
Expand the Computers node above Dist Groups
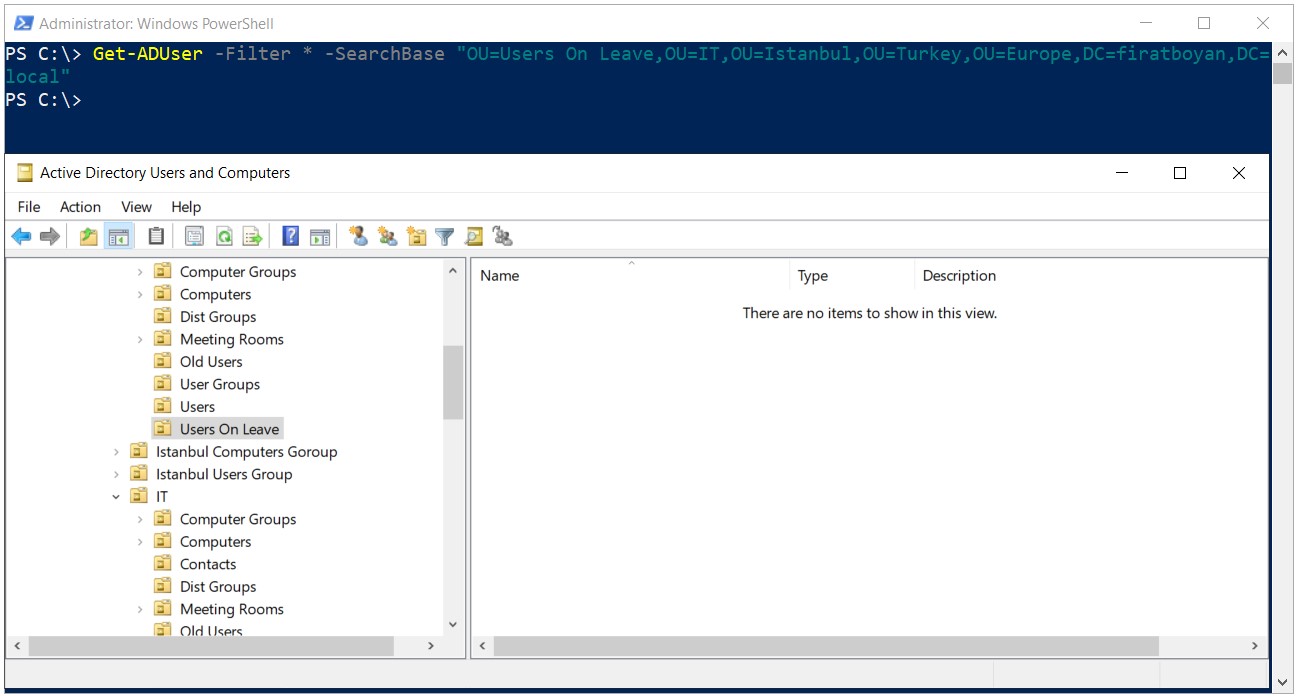140,295
